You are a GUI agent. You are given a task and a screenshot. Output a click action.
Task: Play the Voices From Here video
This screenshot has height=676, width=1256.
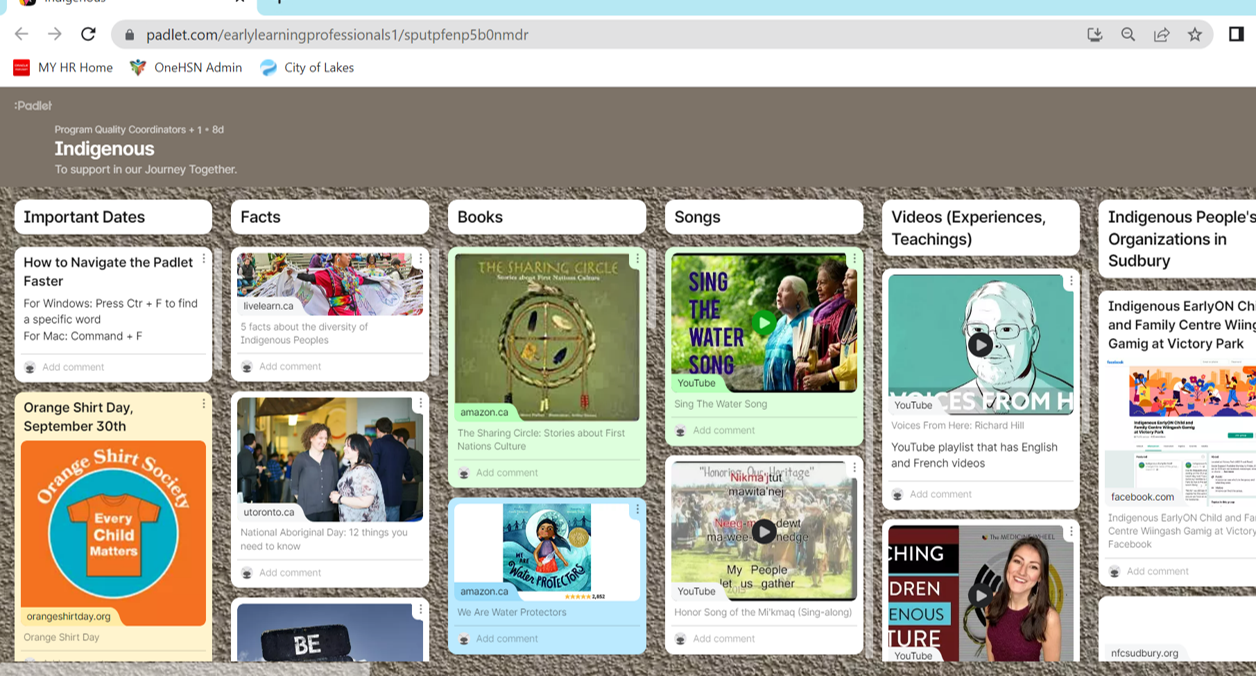coord(980,344)
